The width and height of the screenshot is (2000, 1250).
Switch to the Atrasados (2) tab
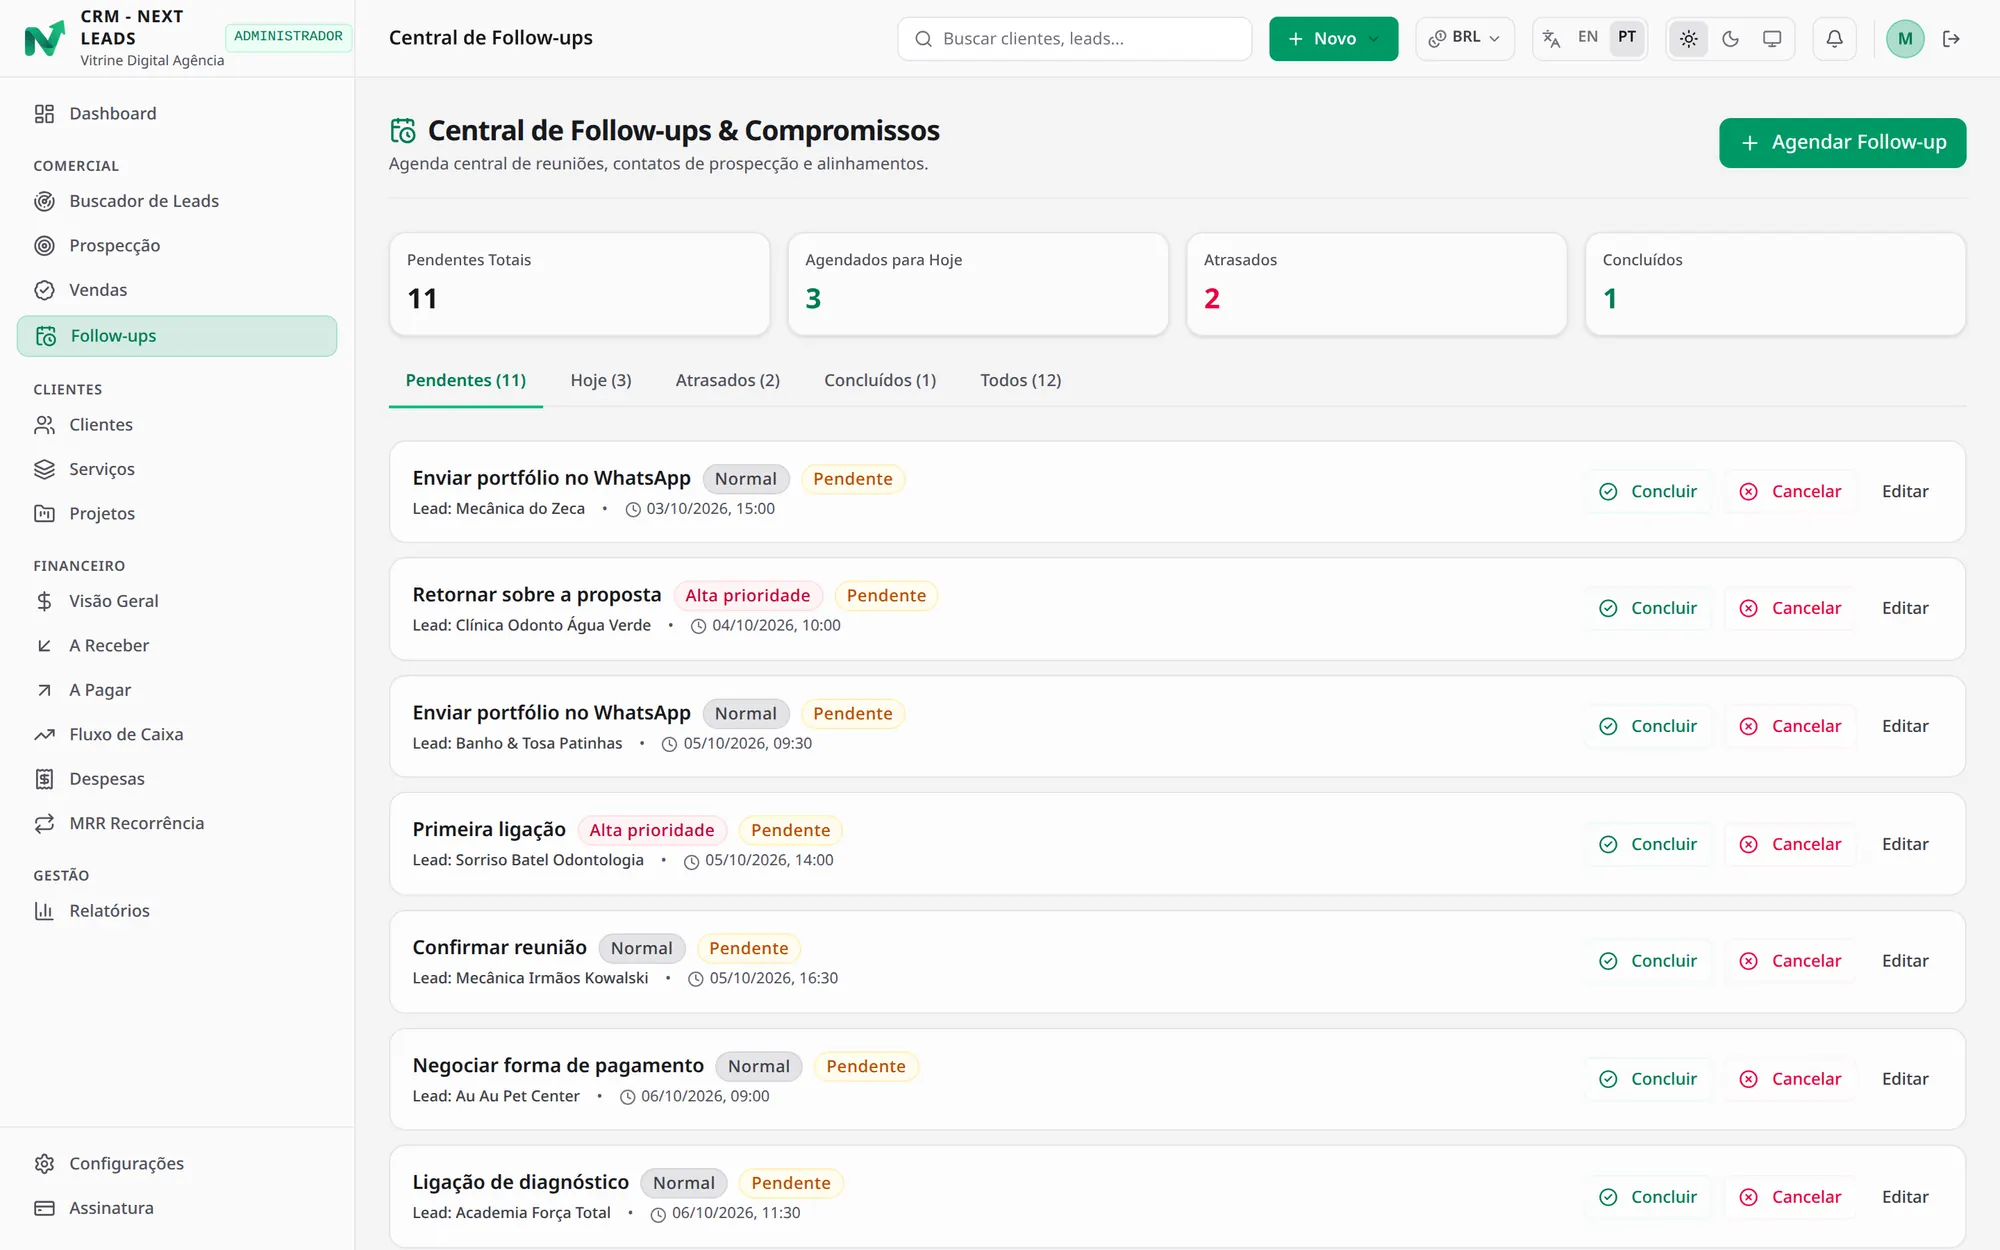pos(727,380)
